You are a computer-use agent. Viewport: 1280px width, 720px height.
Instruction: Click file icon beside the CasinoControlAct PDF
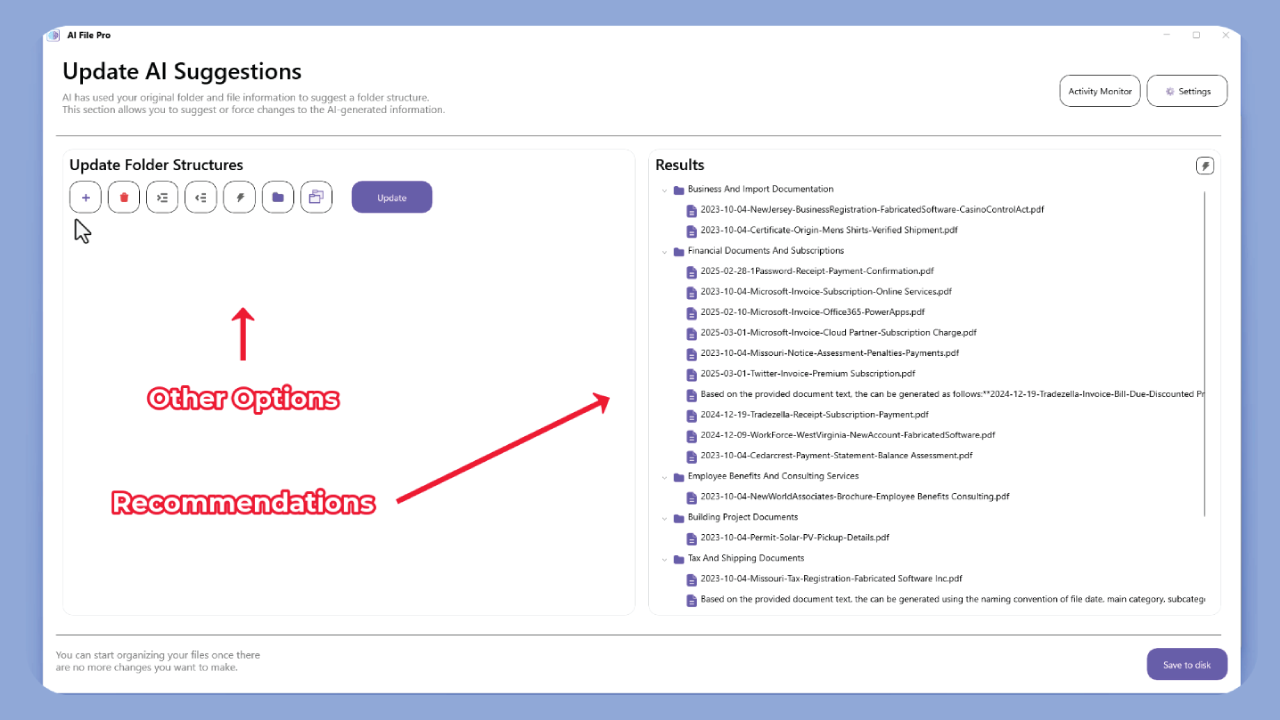[691, 211]
